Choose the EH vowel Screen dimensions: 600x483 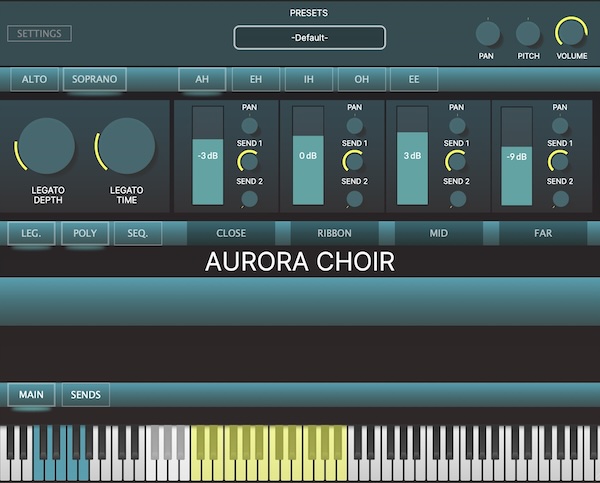coord(256,79)
